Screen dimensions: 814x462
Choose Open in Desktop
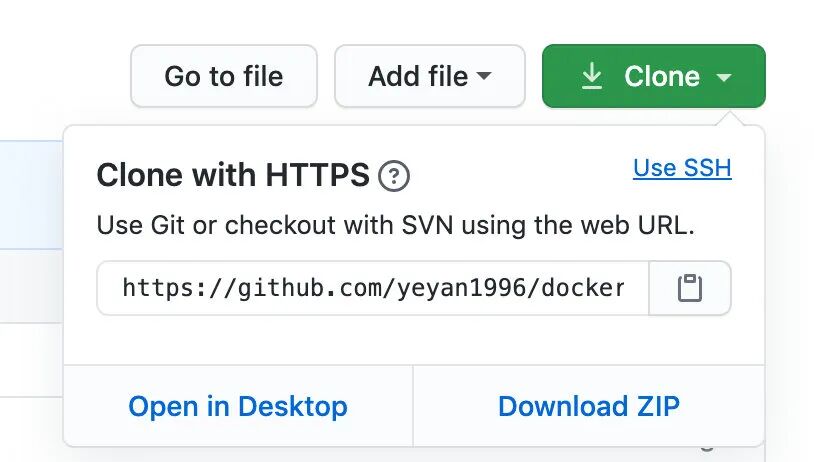click(238, 406)
